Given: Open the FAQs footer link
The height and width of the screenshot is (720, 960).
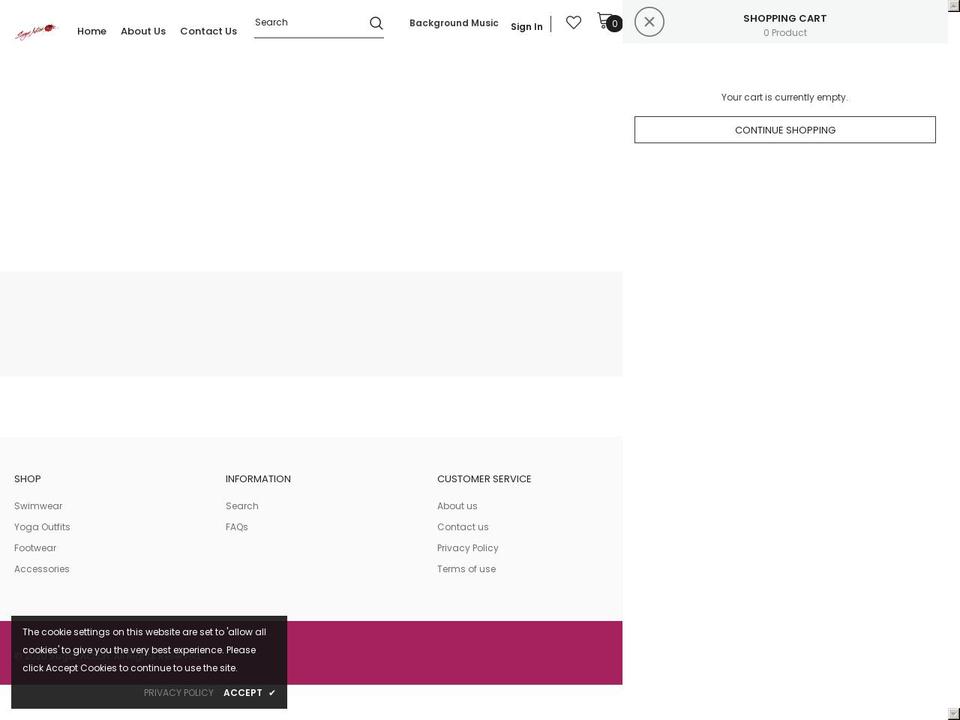Looking at the screenshot, I should (236, 527).
